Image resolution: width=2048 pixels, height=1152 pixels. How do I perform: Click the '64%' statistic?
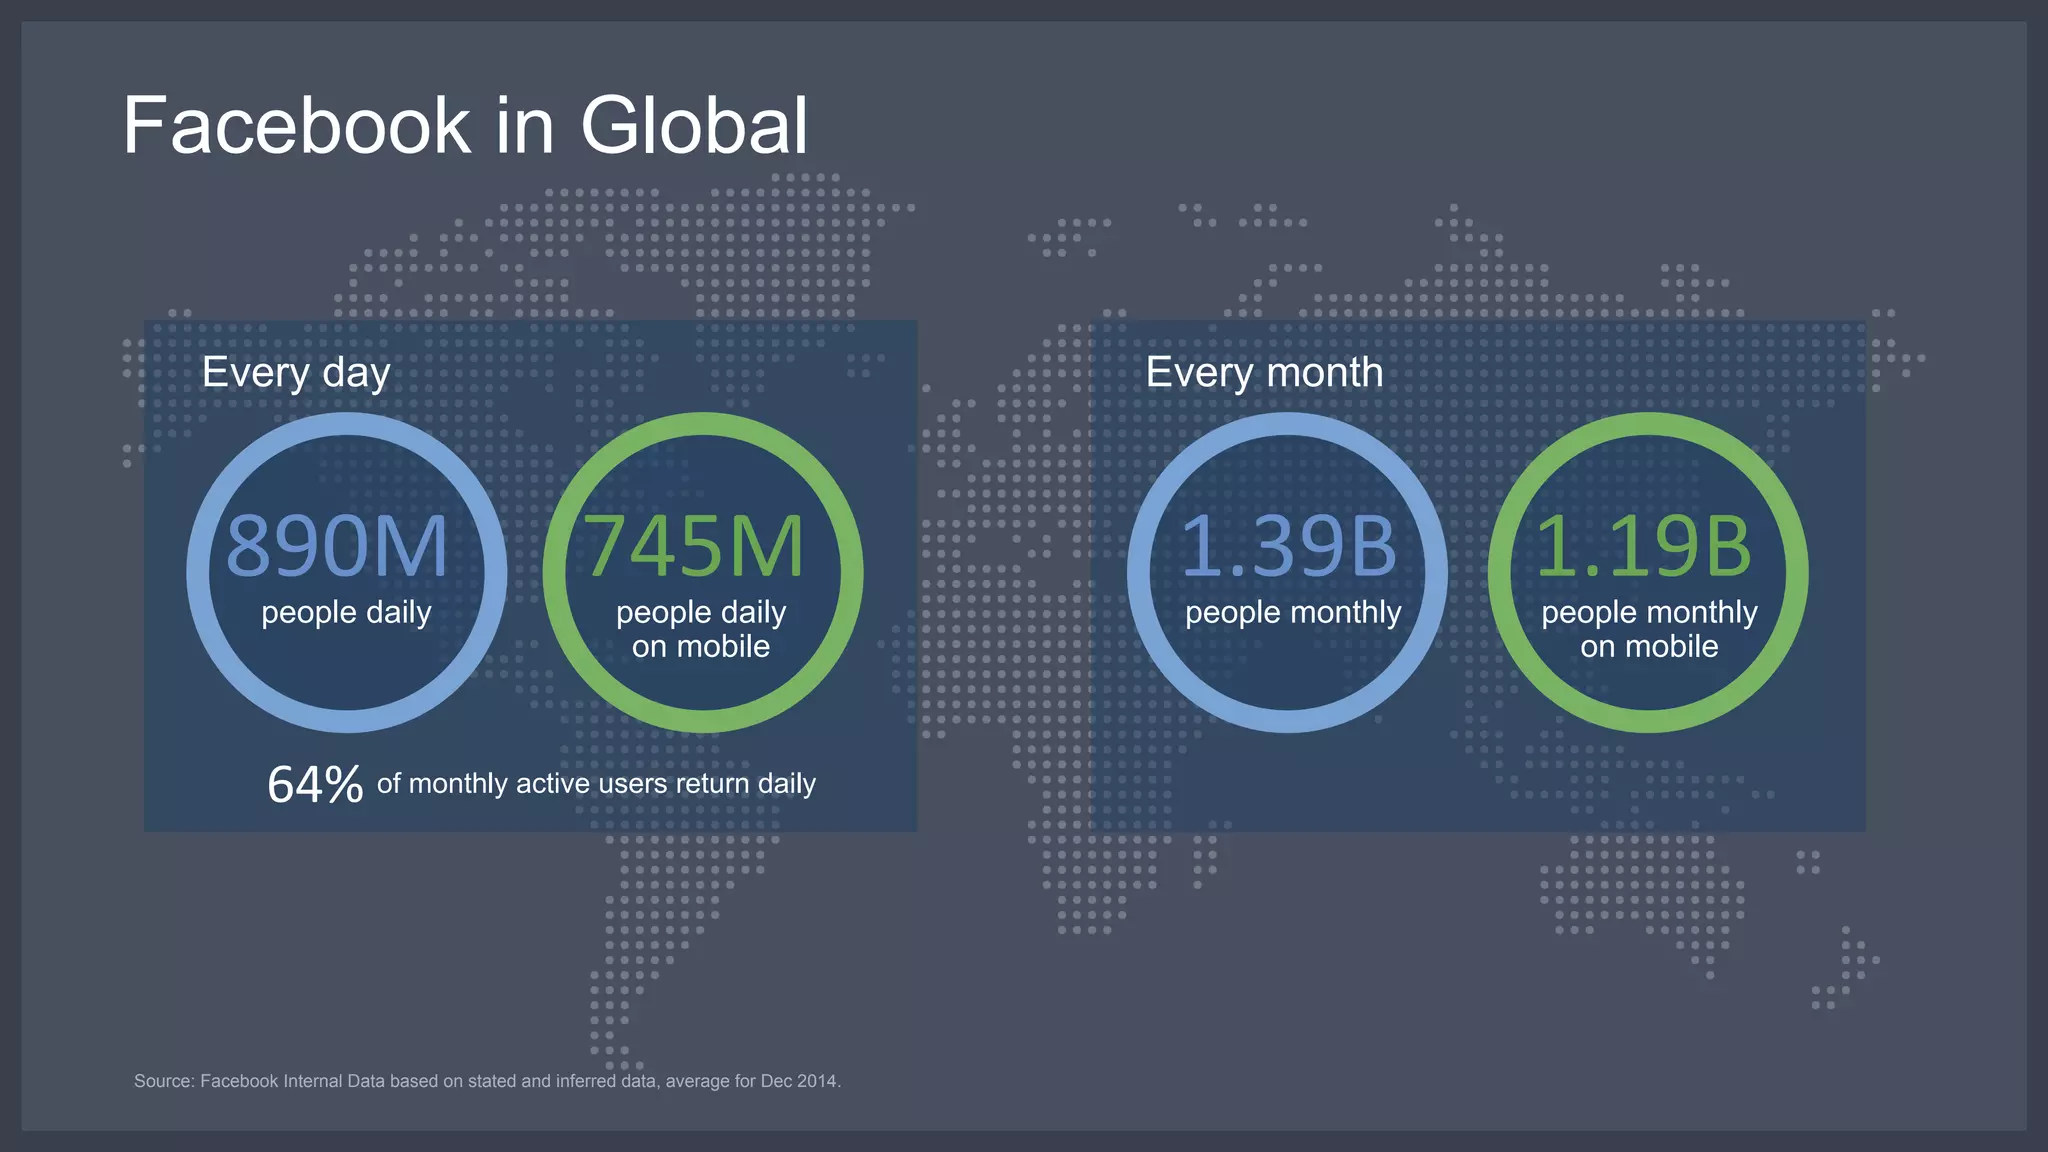coord(315,784)
